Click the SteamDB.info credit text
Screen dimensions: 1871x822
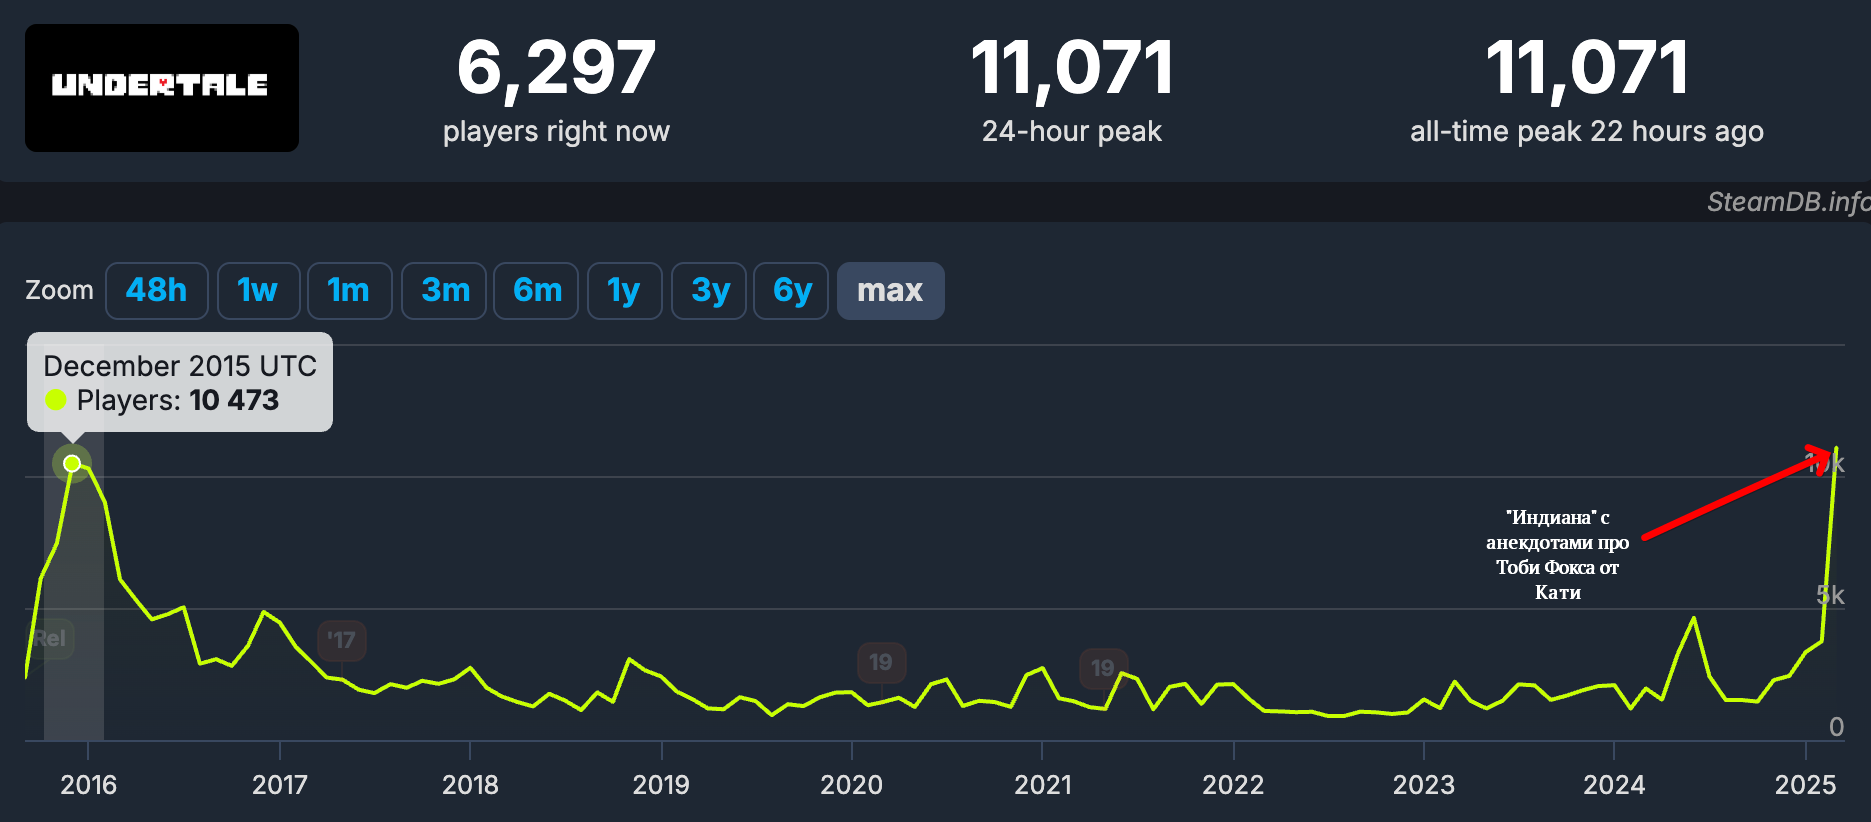tap(1787, 202)
